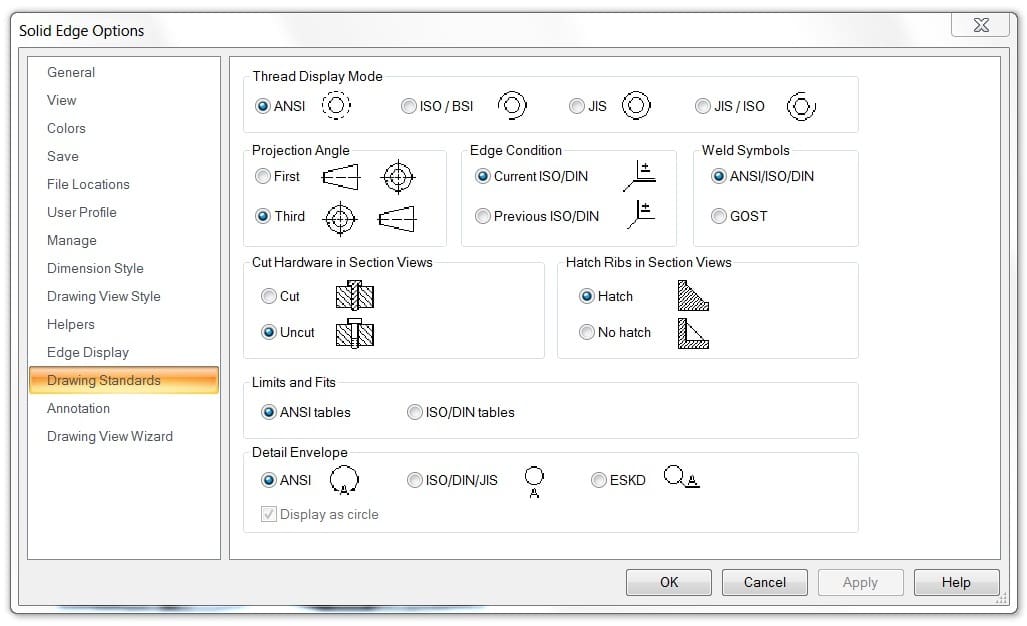Click the No hatch rib triangle icon
The image size is (1027, 626).
pos(692,332)
